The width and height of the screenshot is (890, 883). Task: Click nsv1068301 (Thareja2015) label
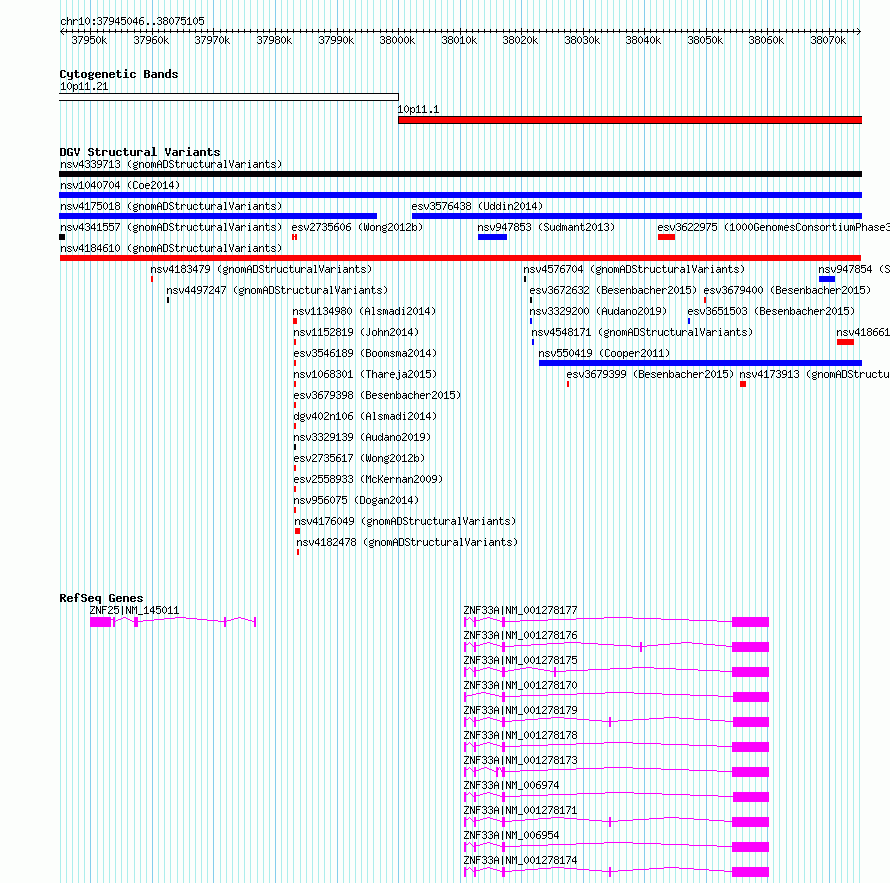coord(365,375)
